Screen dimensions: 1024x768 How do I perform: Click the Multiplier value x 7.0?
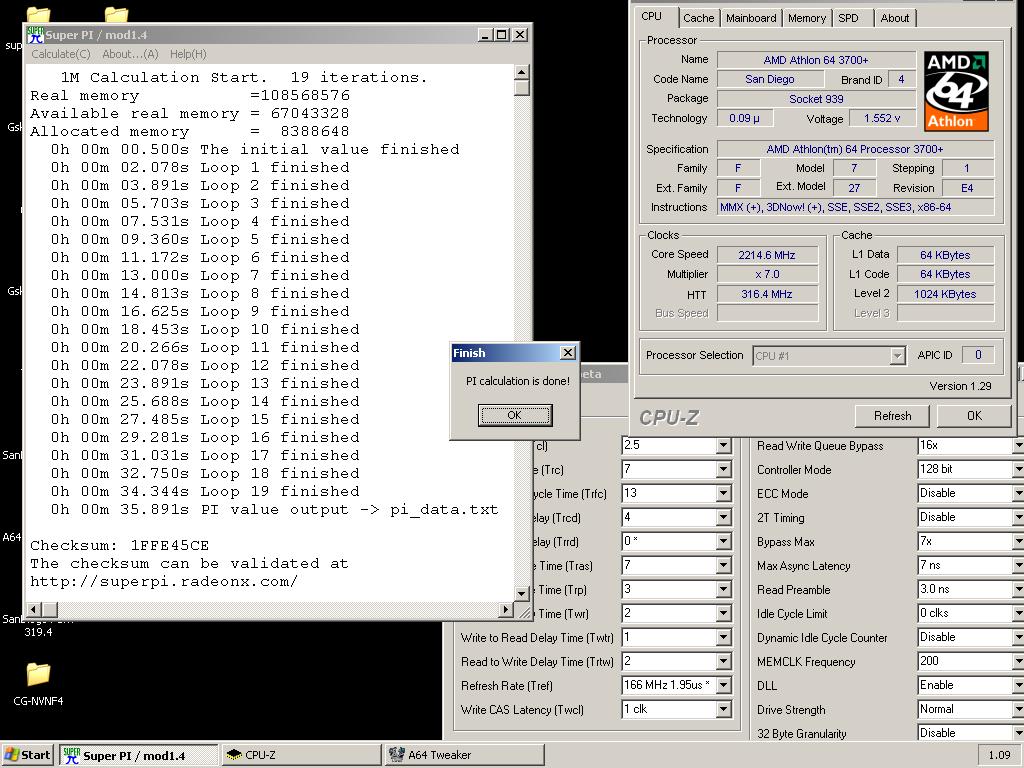coord(767,274)
